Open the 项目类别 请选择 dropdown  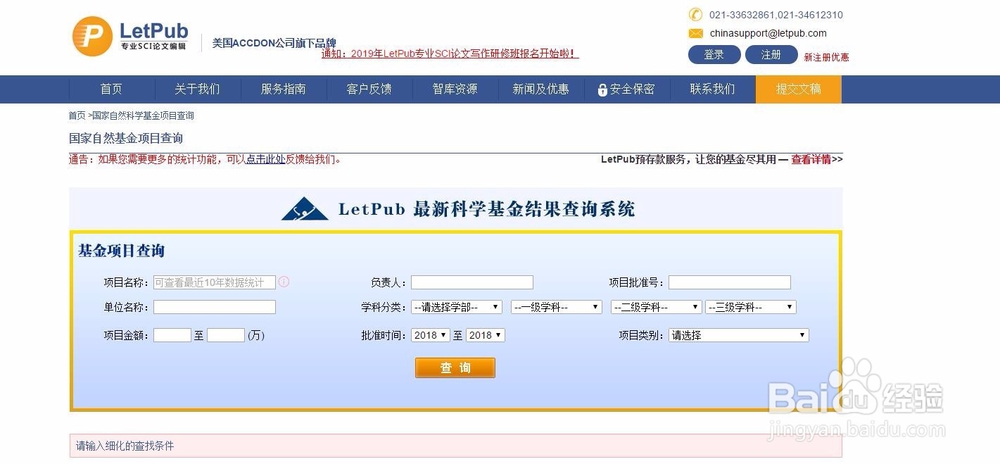[x=739, y=335]
